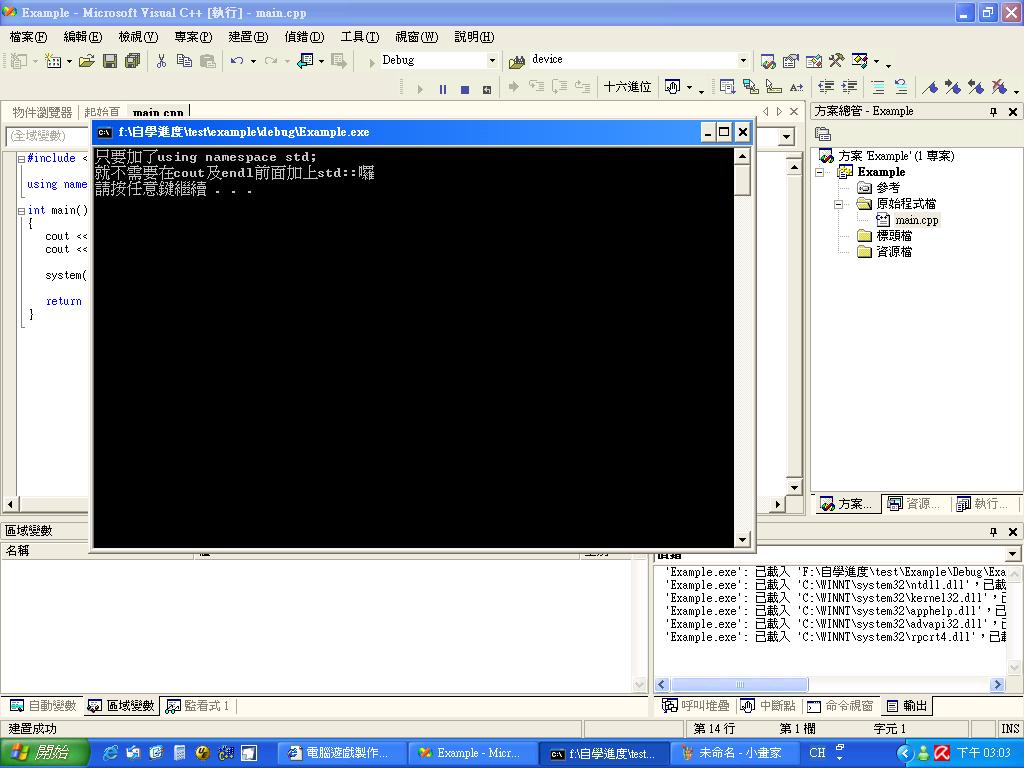Switch to the 監看式 1 tab

coord(198,706)
